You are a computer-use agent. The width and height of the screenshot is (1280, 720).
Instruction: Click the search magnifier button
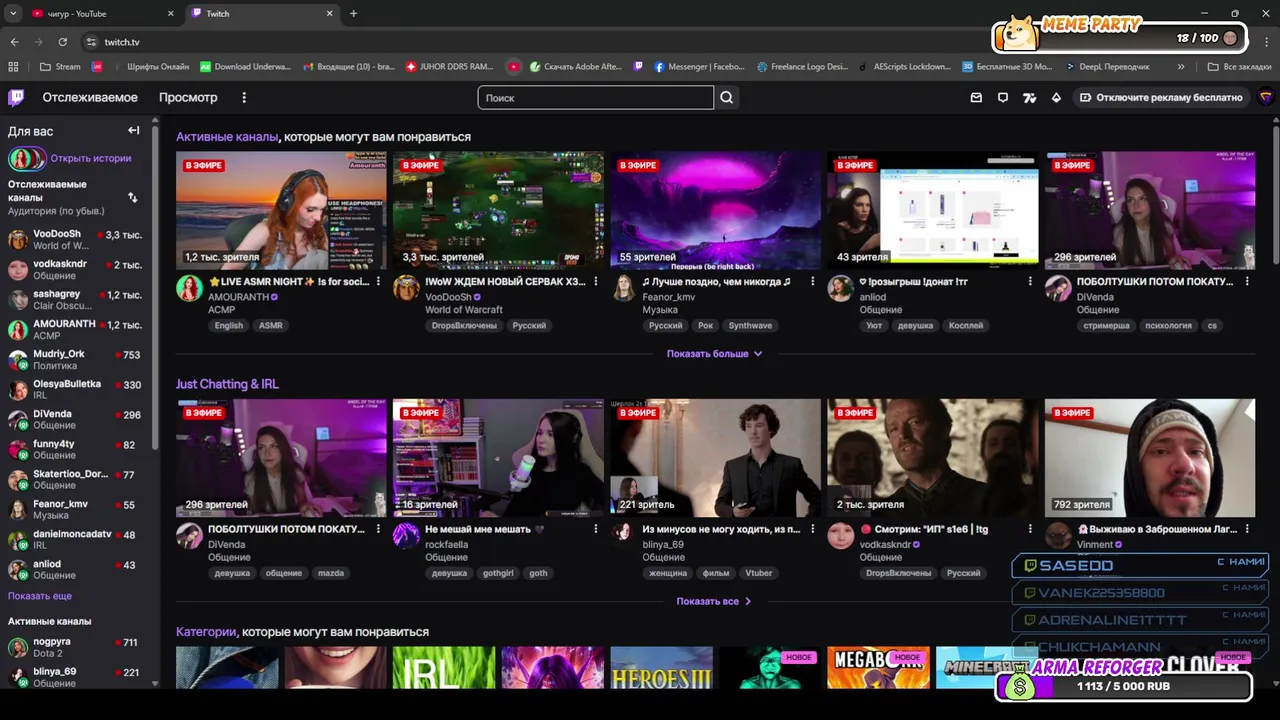727,98
